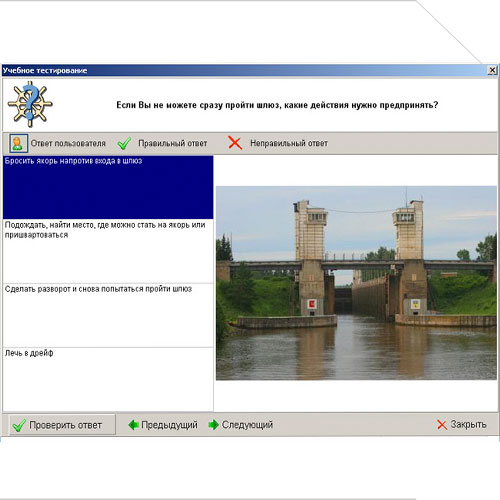Viewport: 500px width, 500px height.
Task: Click the ship wheel question mark icon
Action: [x=30, y=104]
